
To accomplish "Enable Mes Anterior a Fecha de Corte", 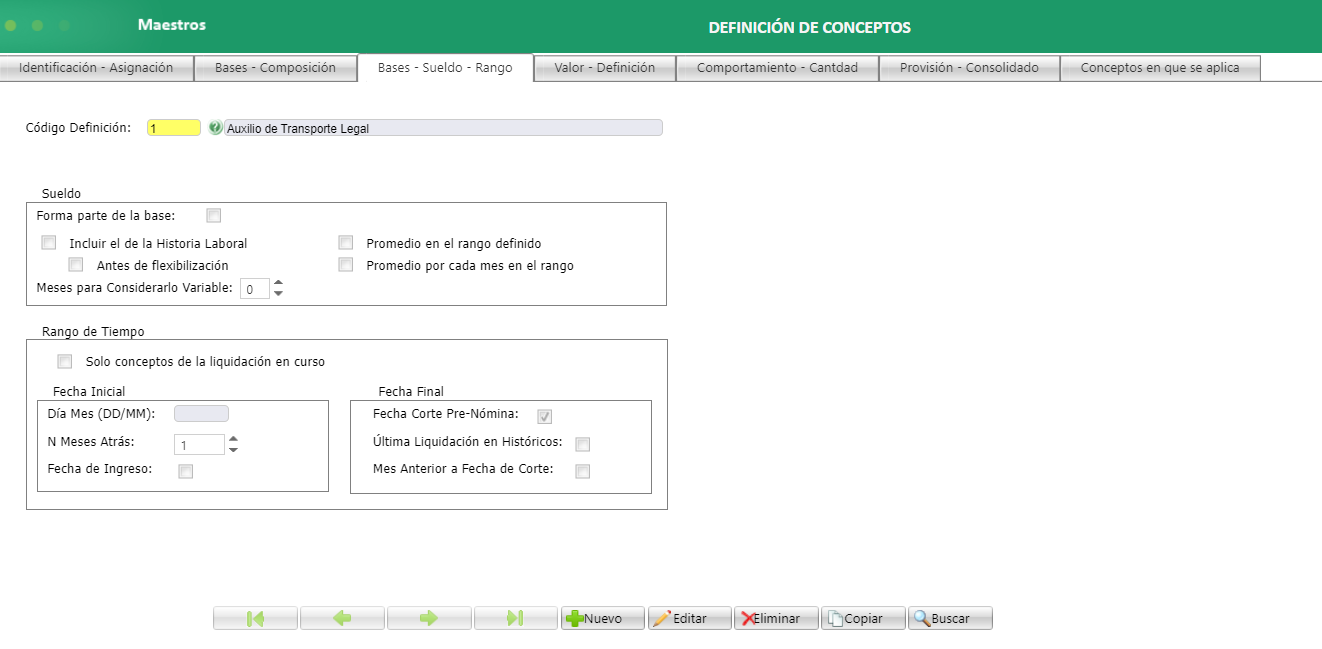I will (583, 472).
